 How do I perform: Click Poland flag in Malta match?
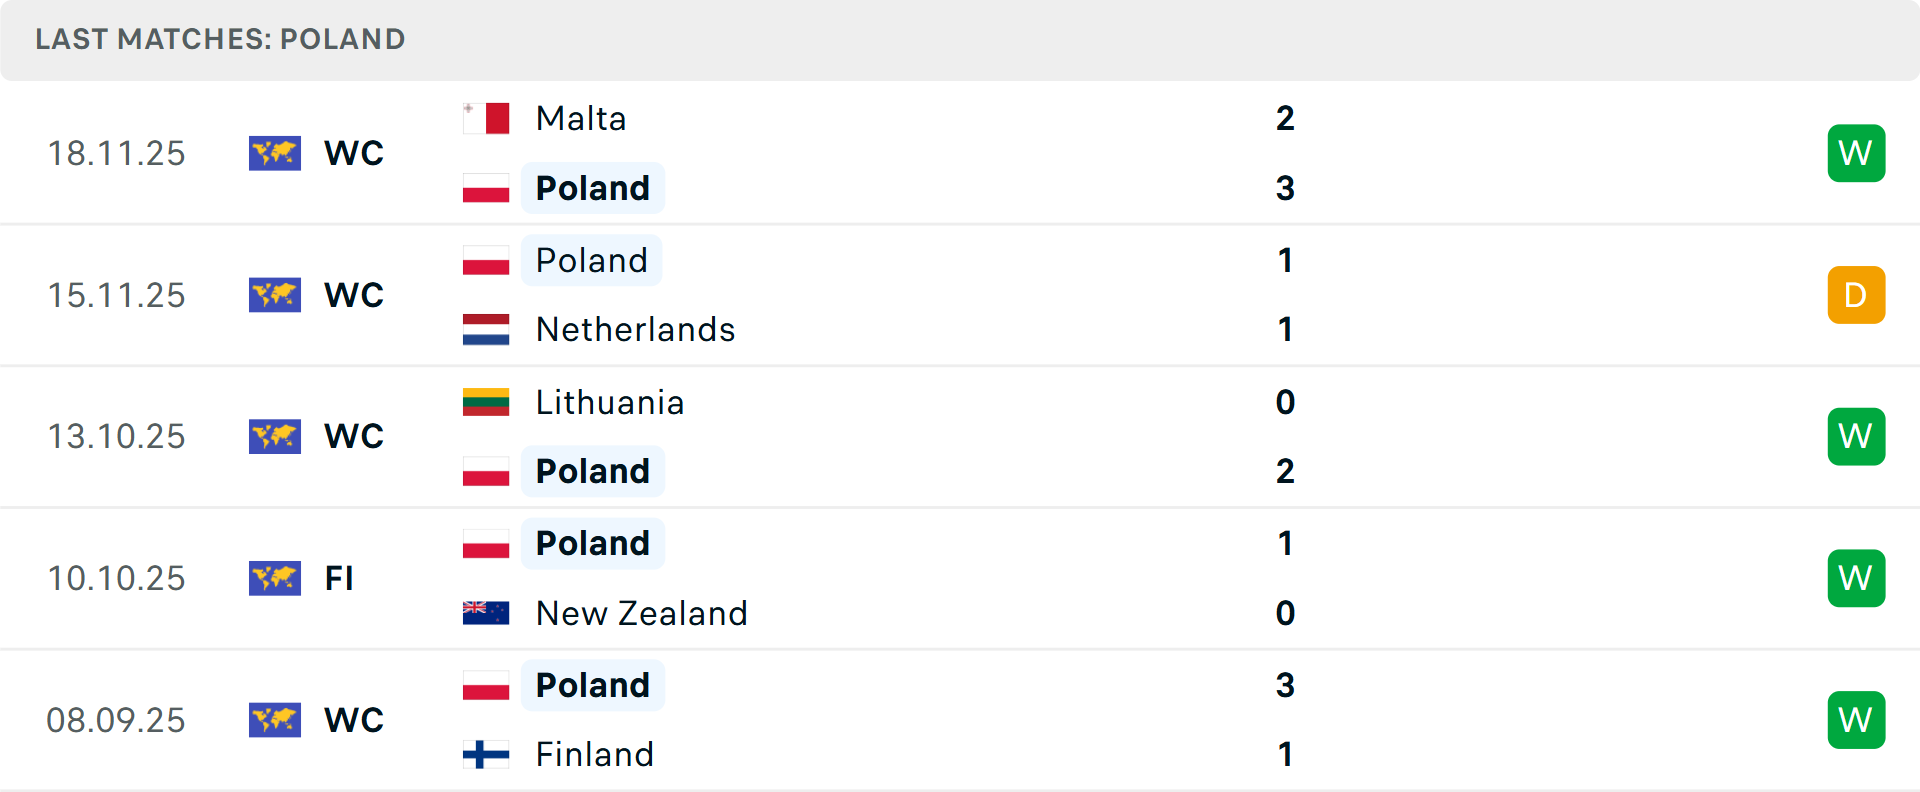pyautogui.click(x=486, y=188)
